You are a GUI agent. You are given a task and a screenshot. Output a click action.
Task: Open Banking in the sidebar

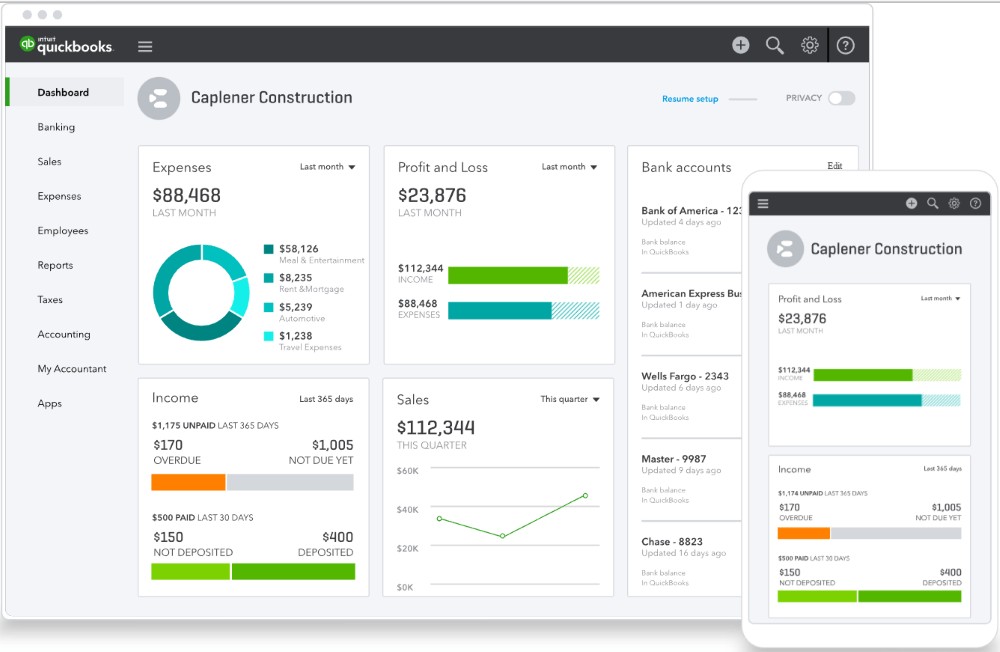point(56,127)
